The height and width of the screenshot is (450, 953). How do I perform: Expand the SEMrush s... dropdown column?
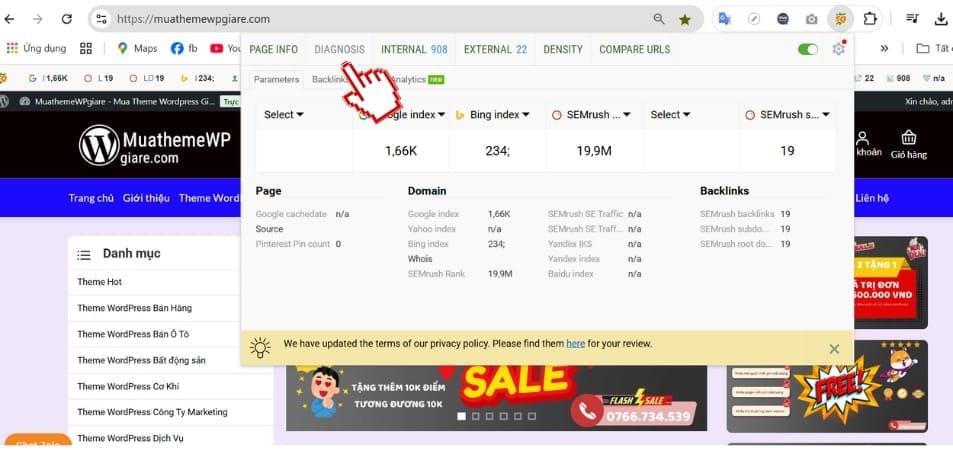point(787,115)
